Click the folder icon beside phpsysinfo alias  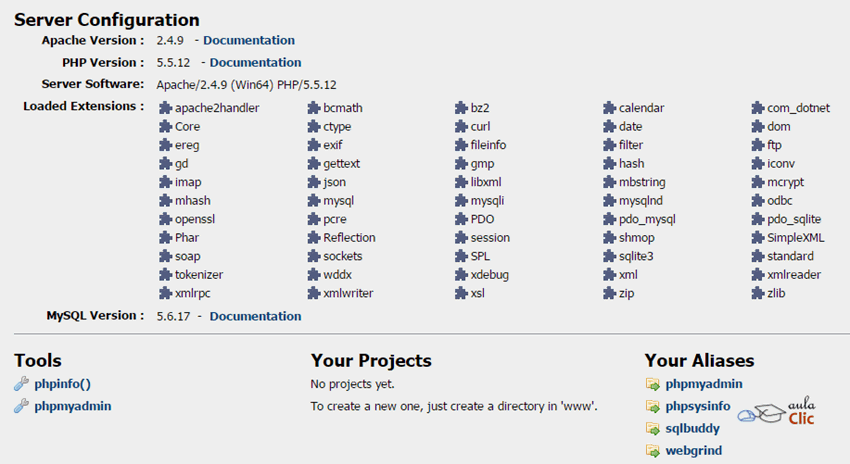point(653,407)
